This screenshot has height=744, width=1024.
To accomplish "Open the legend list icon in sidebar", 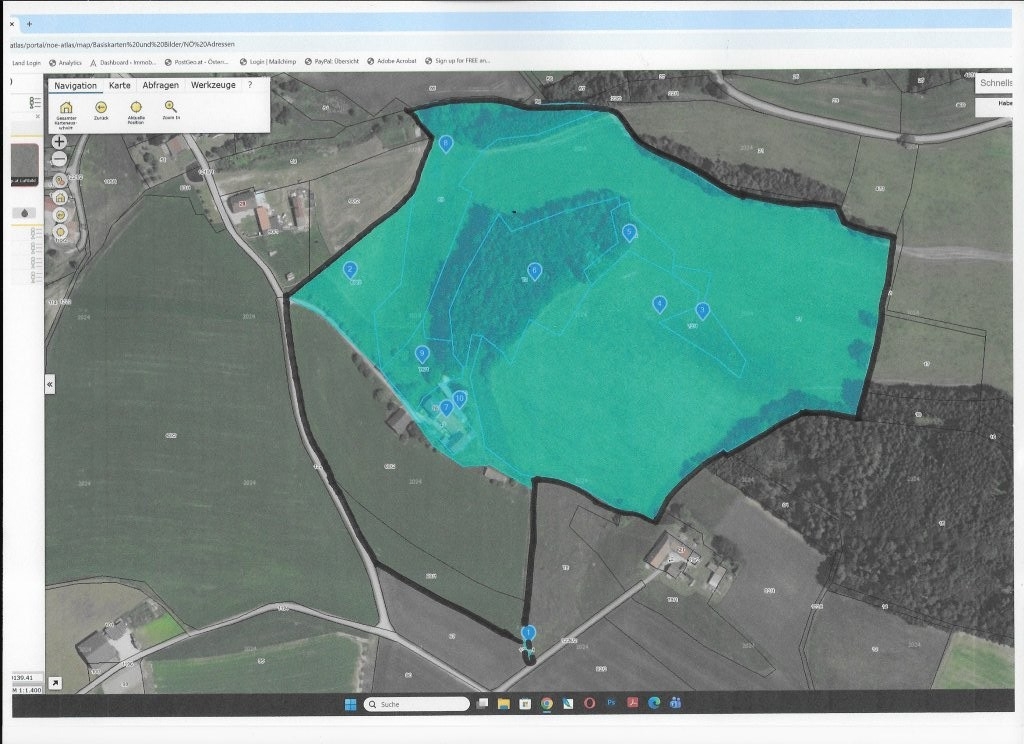I will pos(35,103).
